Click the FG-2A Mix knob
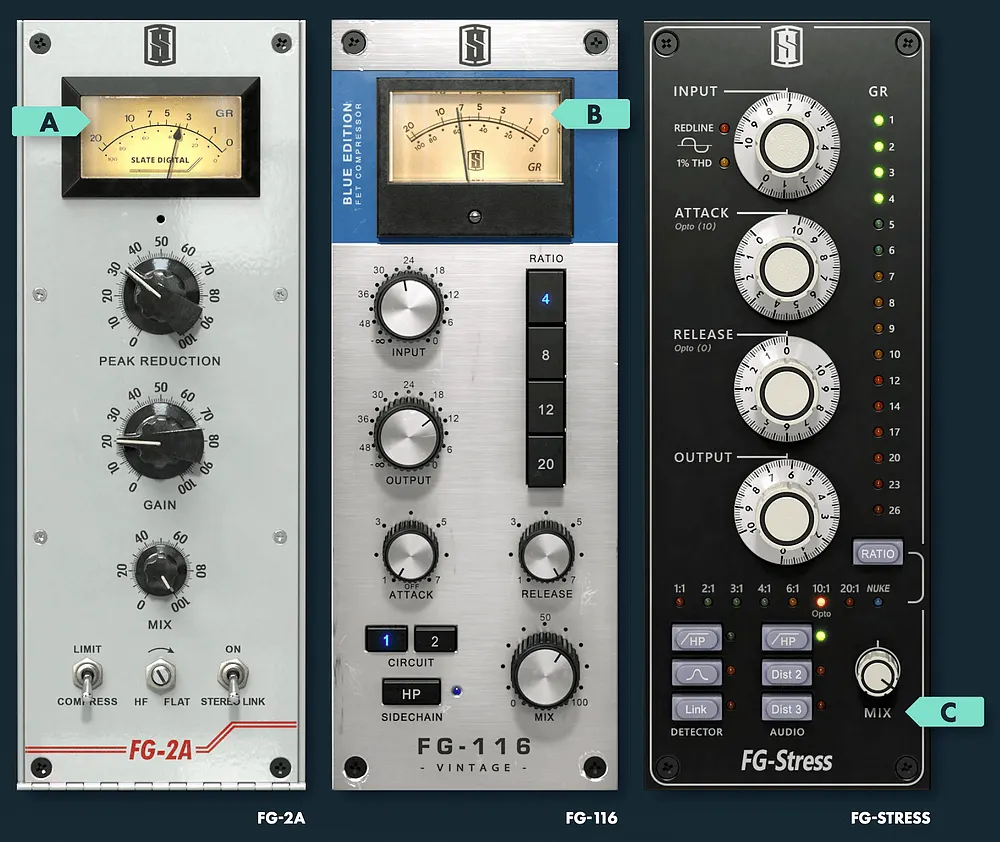 [x=161, y=570]
